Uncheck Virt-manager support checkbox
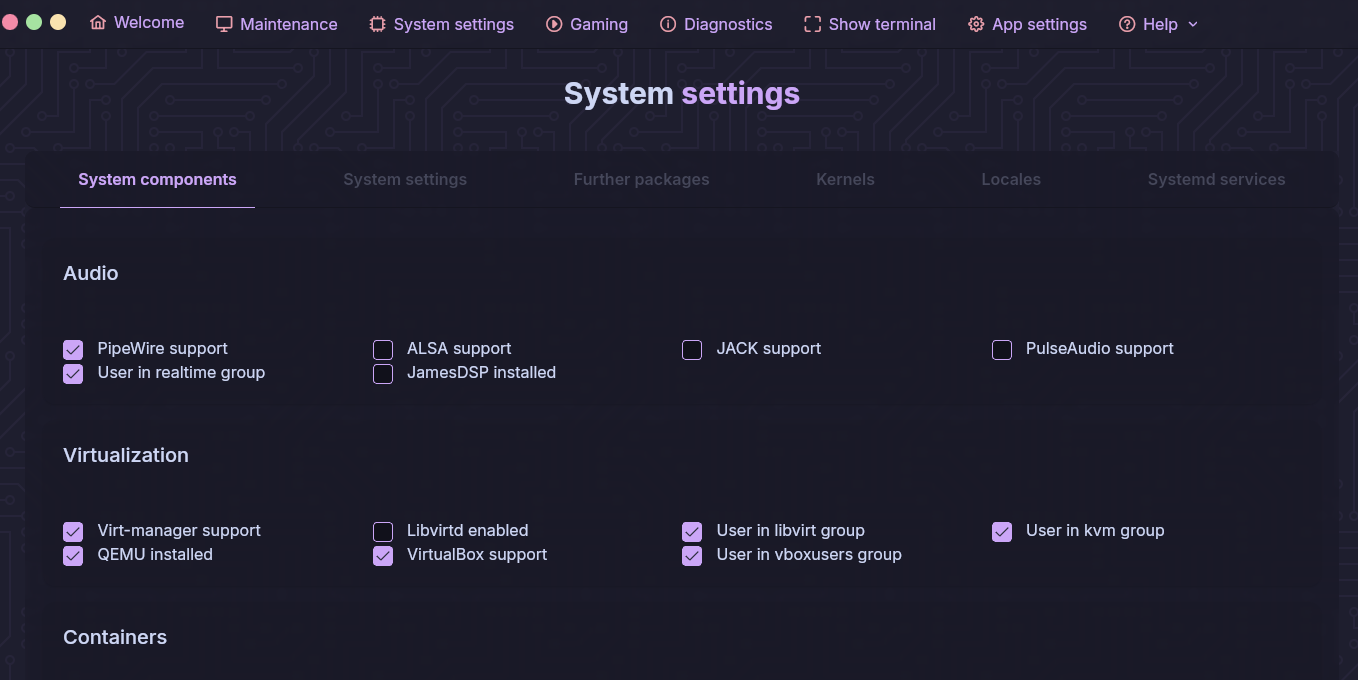Viewport: 1358px width, 680px height. coord(73,531)
